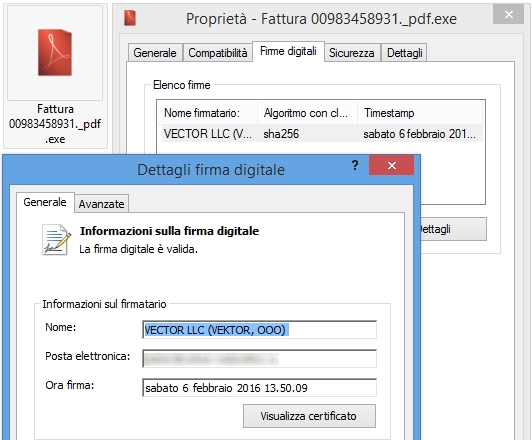Switch to the Dettagli properties tab

pos(404,53)
